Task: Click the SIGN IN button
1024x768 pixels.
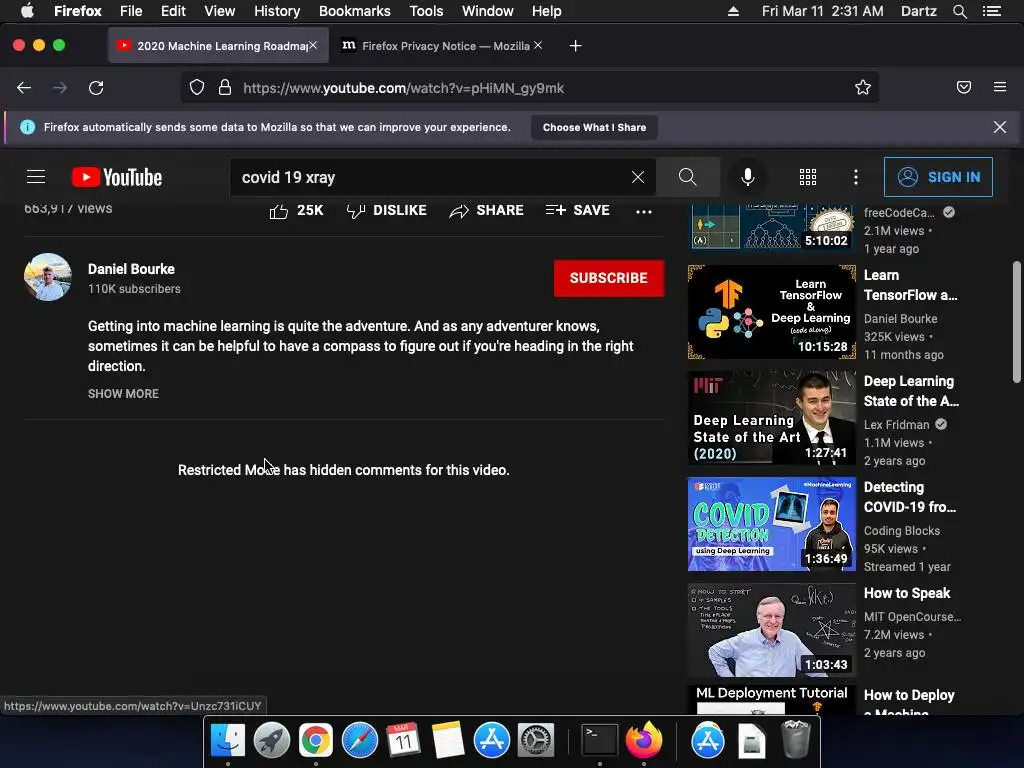Action: [938, 177]
